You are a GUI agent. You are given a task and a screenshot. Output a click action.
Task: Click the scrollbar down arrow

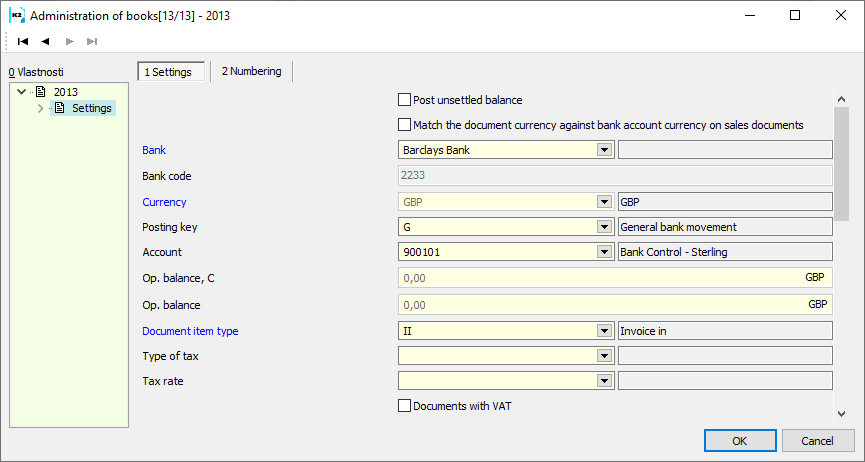pyautogui.click(x=841, y=413)
